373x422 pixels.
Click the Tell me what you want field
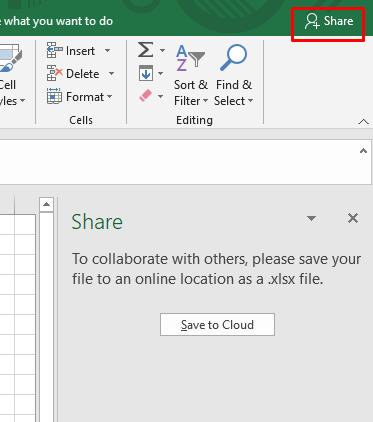coord(57,21)
